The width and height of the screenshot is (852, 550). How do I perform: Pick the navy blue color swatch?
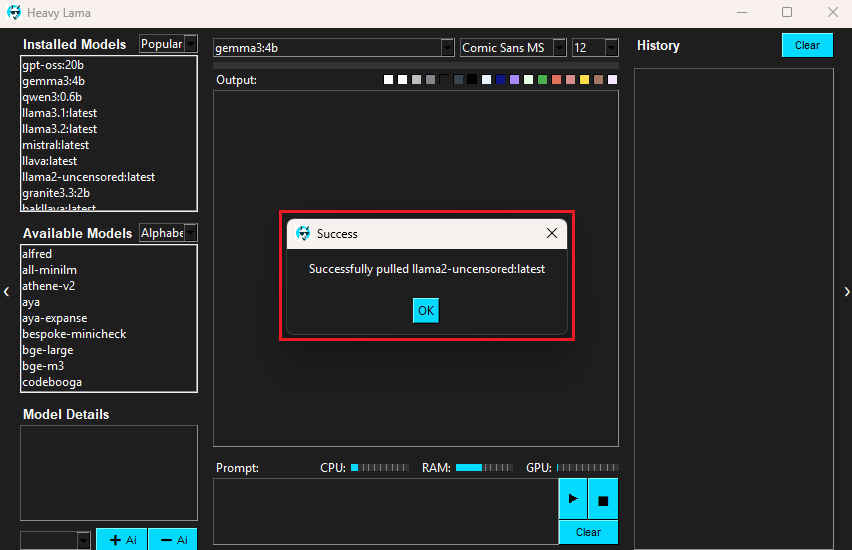click(500, 80)
